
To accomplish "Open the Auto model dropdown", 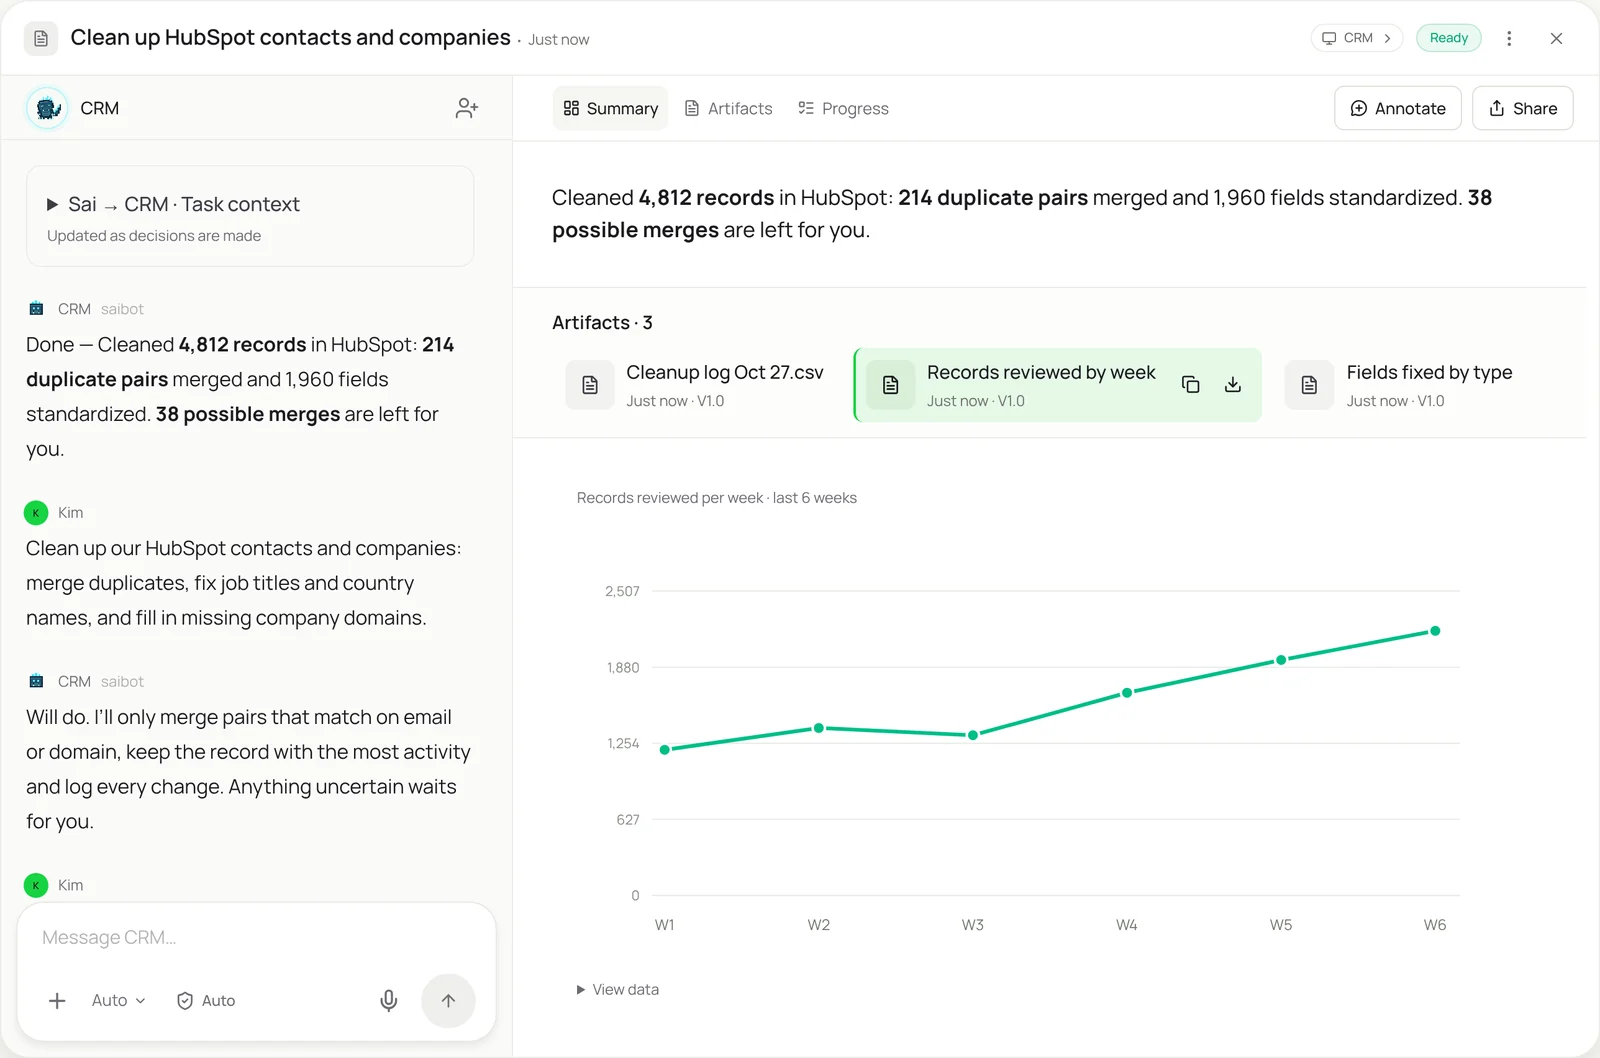I will coord(118,1001).
